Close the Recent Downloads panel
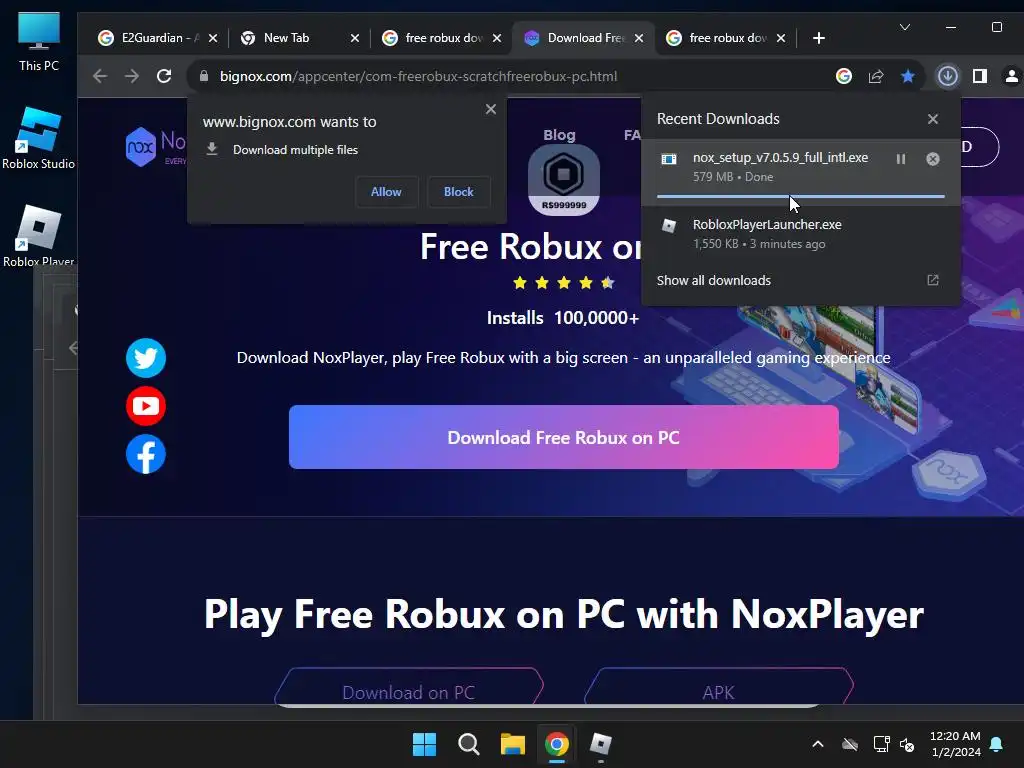Viewport: 1024px width, 768px height. (933, 119)
